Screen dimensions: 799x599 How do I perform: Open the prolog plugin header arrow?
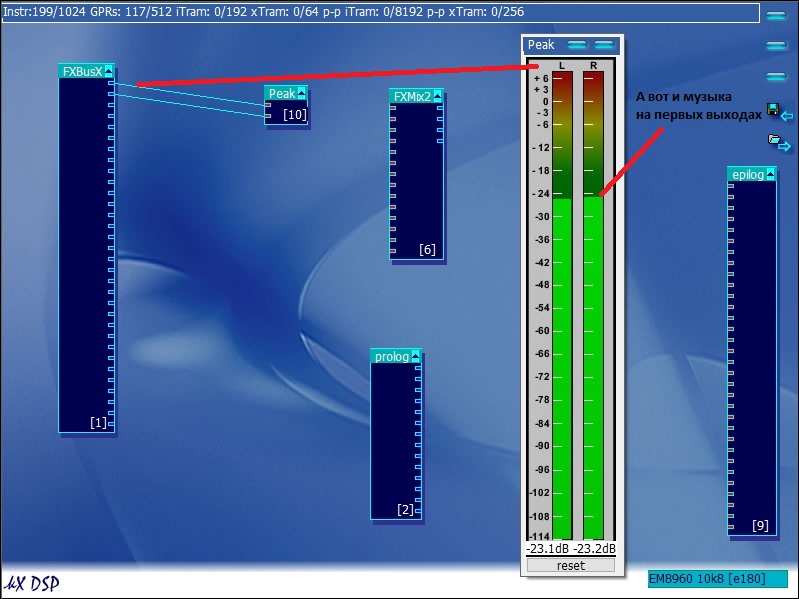coord(415,357)
